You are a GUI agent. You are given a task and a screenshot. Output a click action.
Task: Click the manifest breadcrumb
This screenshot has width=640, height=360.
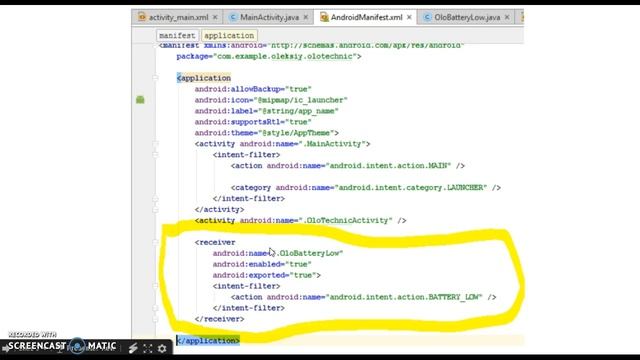point(177,36)
